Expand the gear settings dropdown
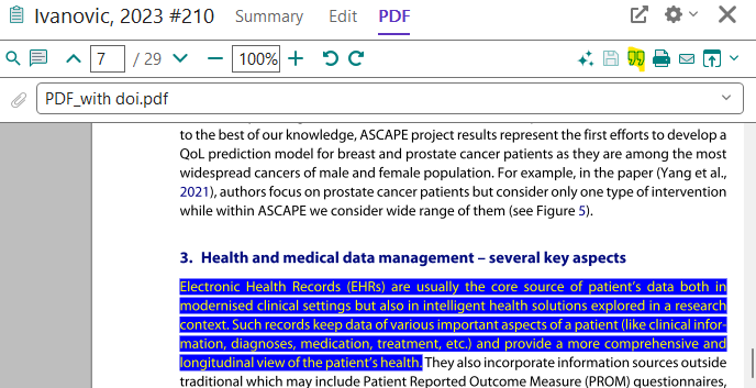The height and width of the screenshot is (388, 756). pos(681,14)
